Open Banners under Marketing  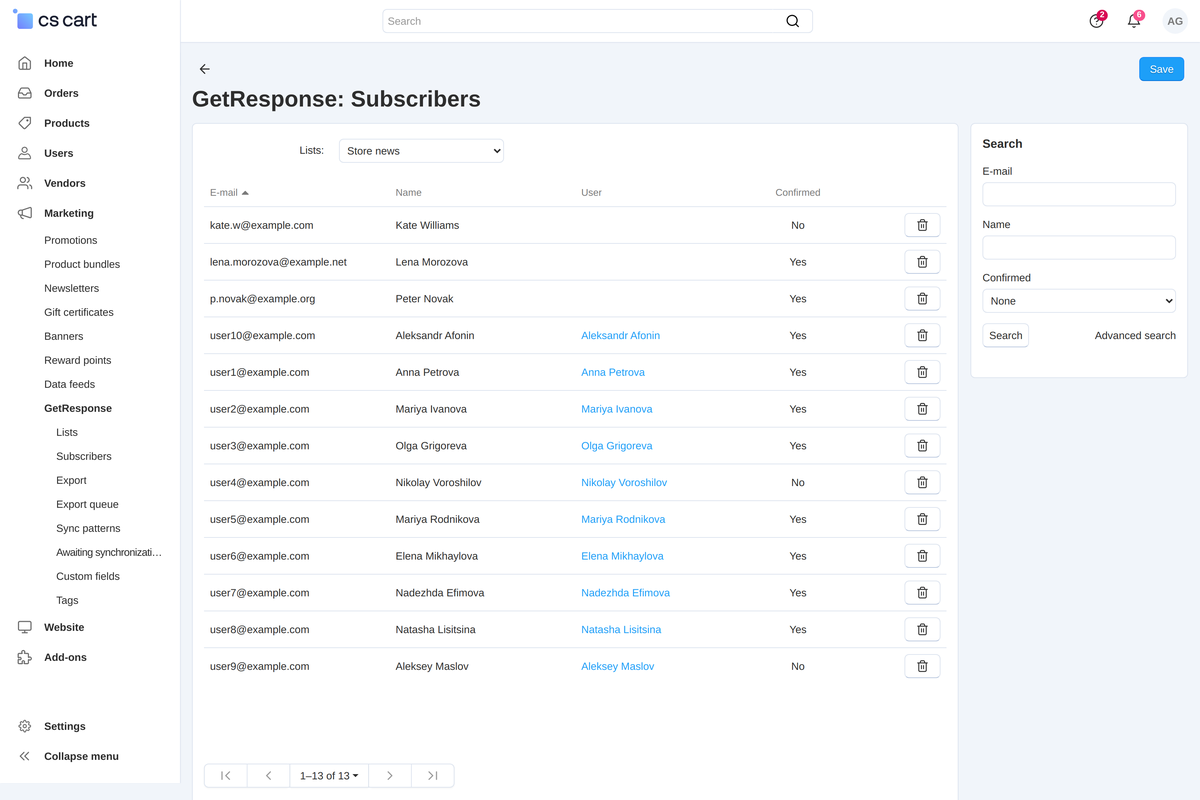point(64,336)
